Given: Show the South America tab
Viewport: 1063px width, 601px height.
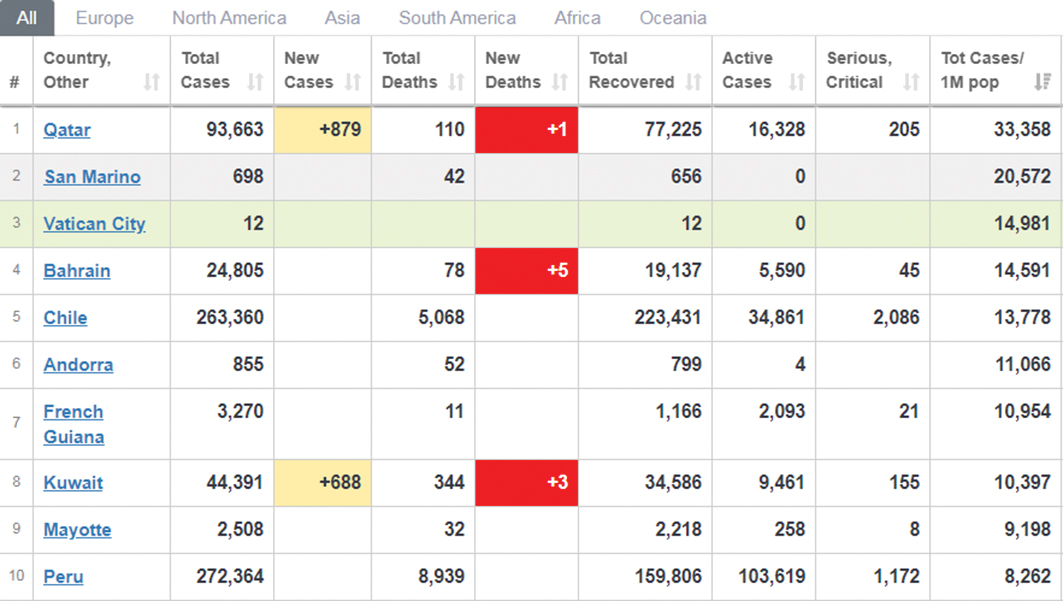Looking at the screenshot, I should (457, 18).
